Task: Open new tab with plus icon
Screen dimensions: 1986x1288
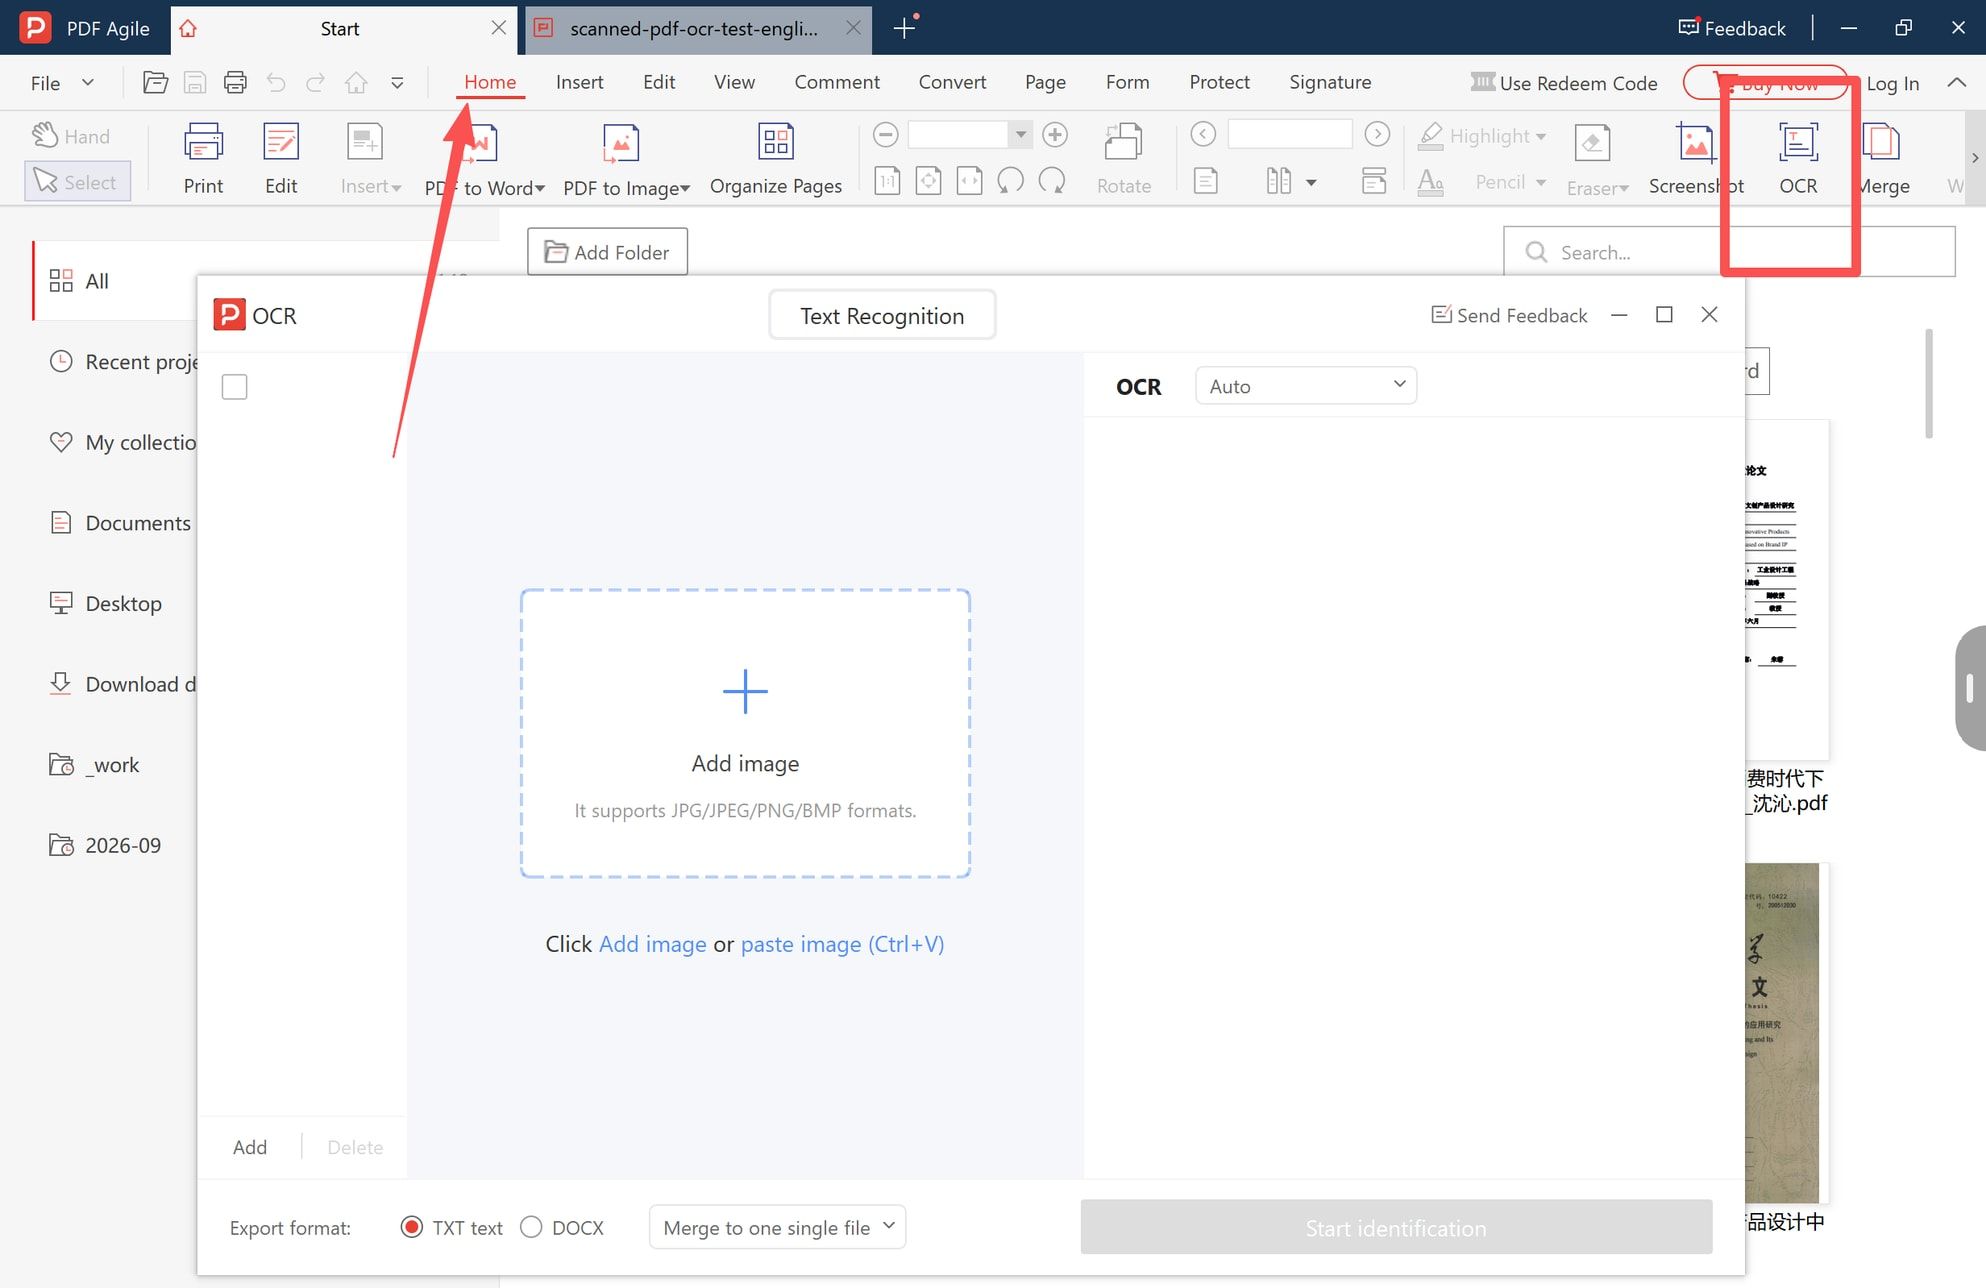Action: click(904, 28)
